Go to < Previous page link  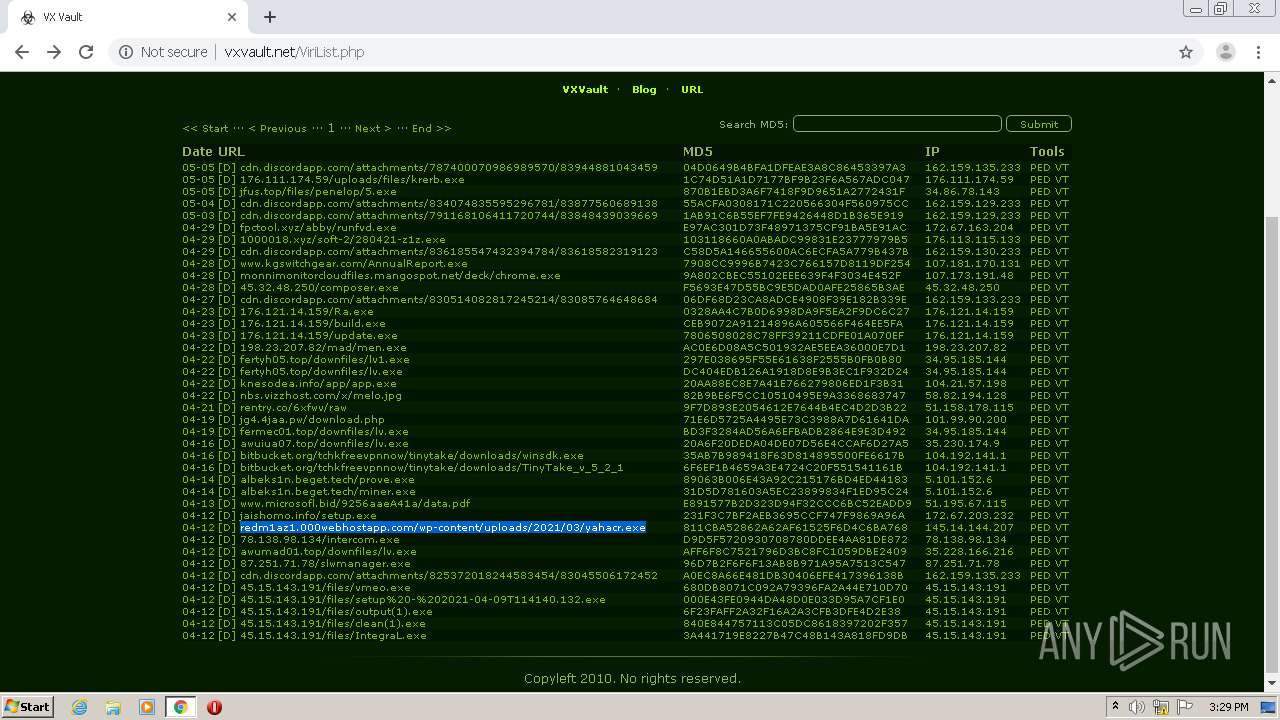click(277, 128)
